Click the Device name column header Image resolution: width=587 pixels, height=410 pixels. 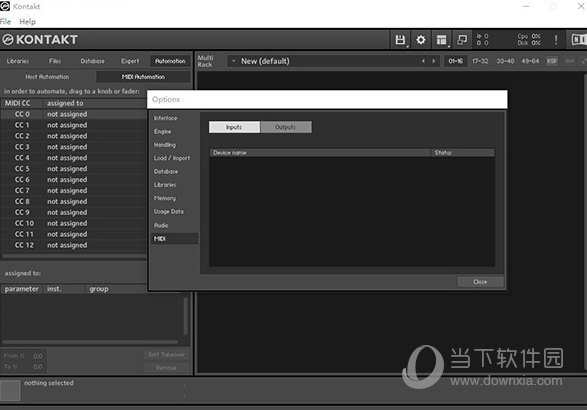[x=320, y=153]
